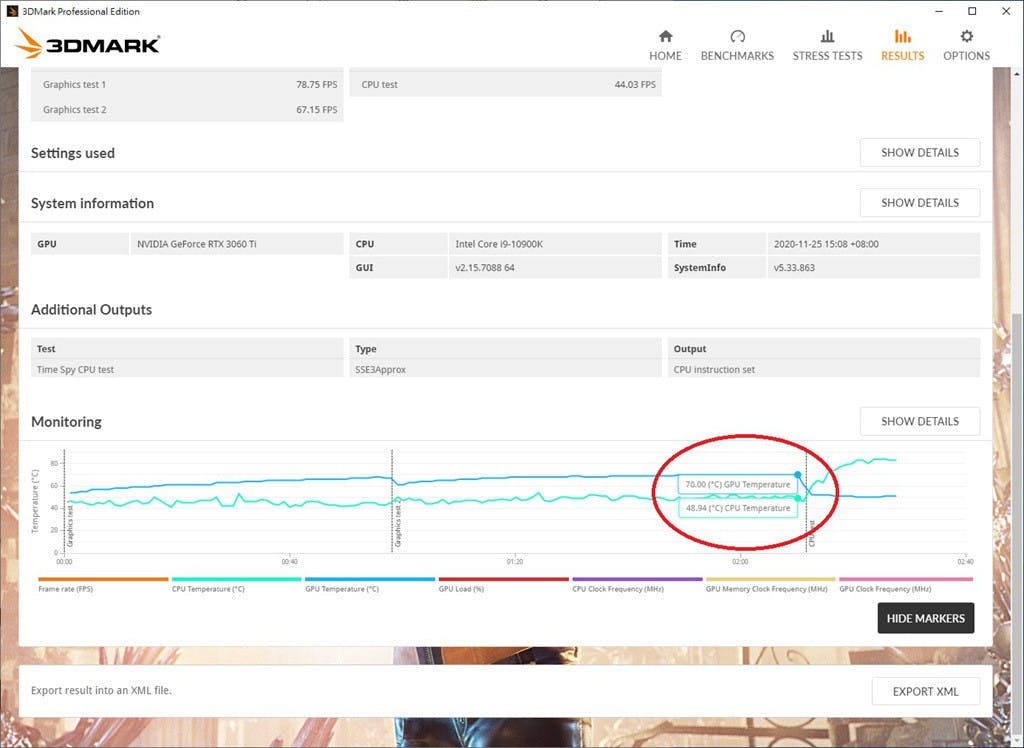This screenshot has height=748, width=1024.
Task: Click the CPU instruction set output cell
Action: click(x=824, y=369)
